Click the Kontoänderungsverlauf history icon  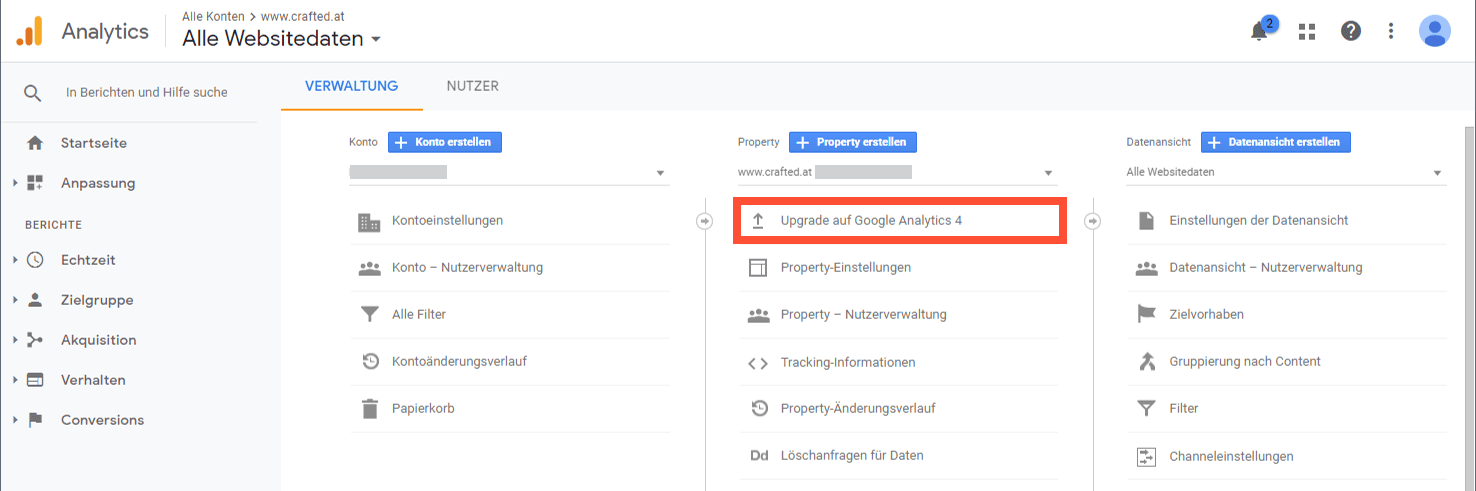(x=370, y=361)
